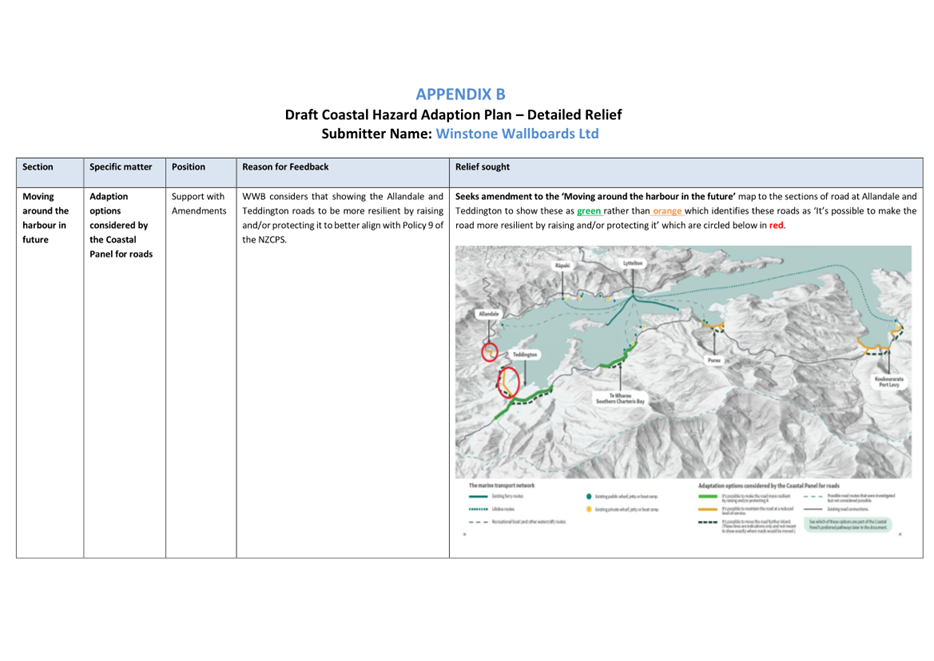The width and height of the screenshot is (934, 661).
Task: Click the 'Adaptation options considered by the Coastal Panel' legend heading
Action: click(768, 486)
